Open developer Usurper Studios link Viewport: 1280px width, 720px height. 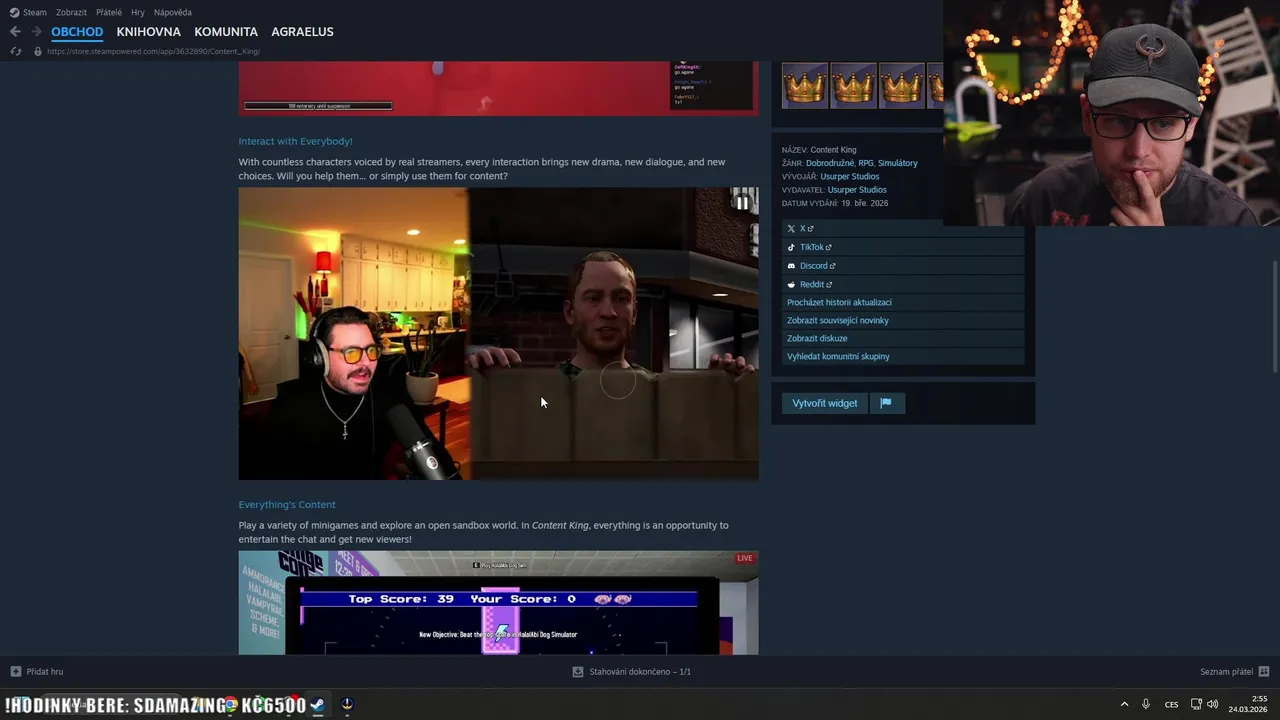click(850, 176)
